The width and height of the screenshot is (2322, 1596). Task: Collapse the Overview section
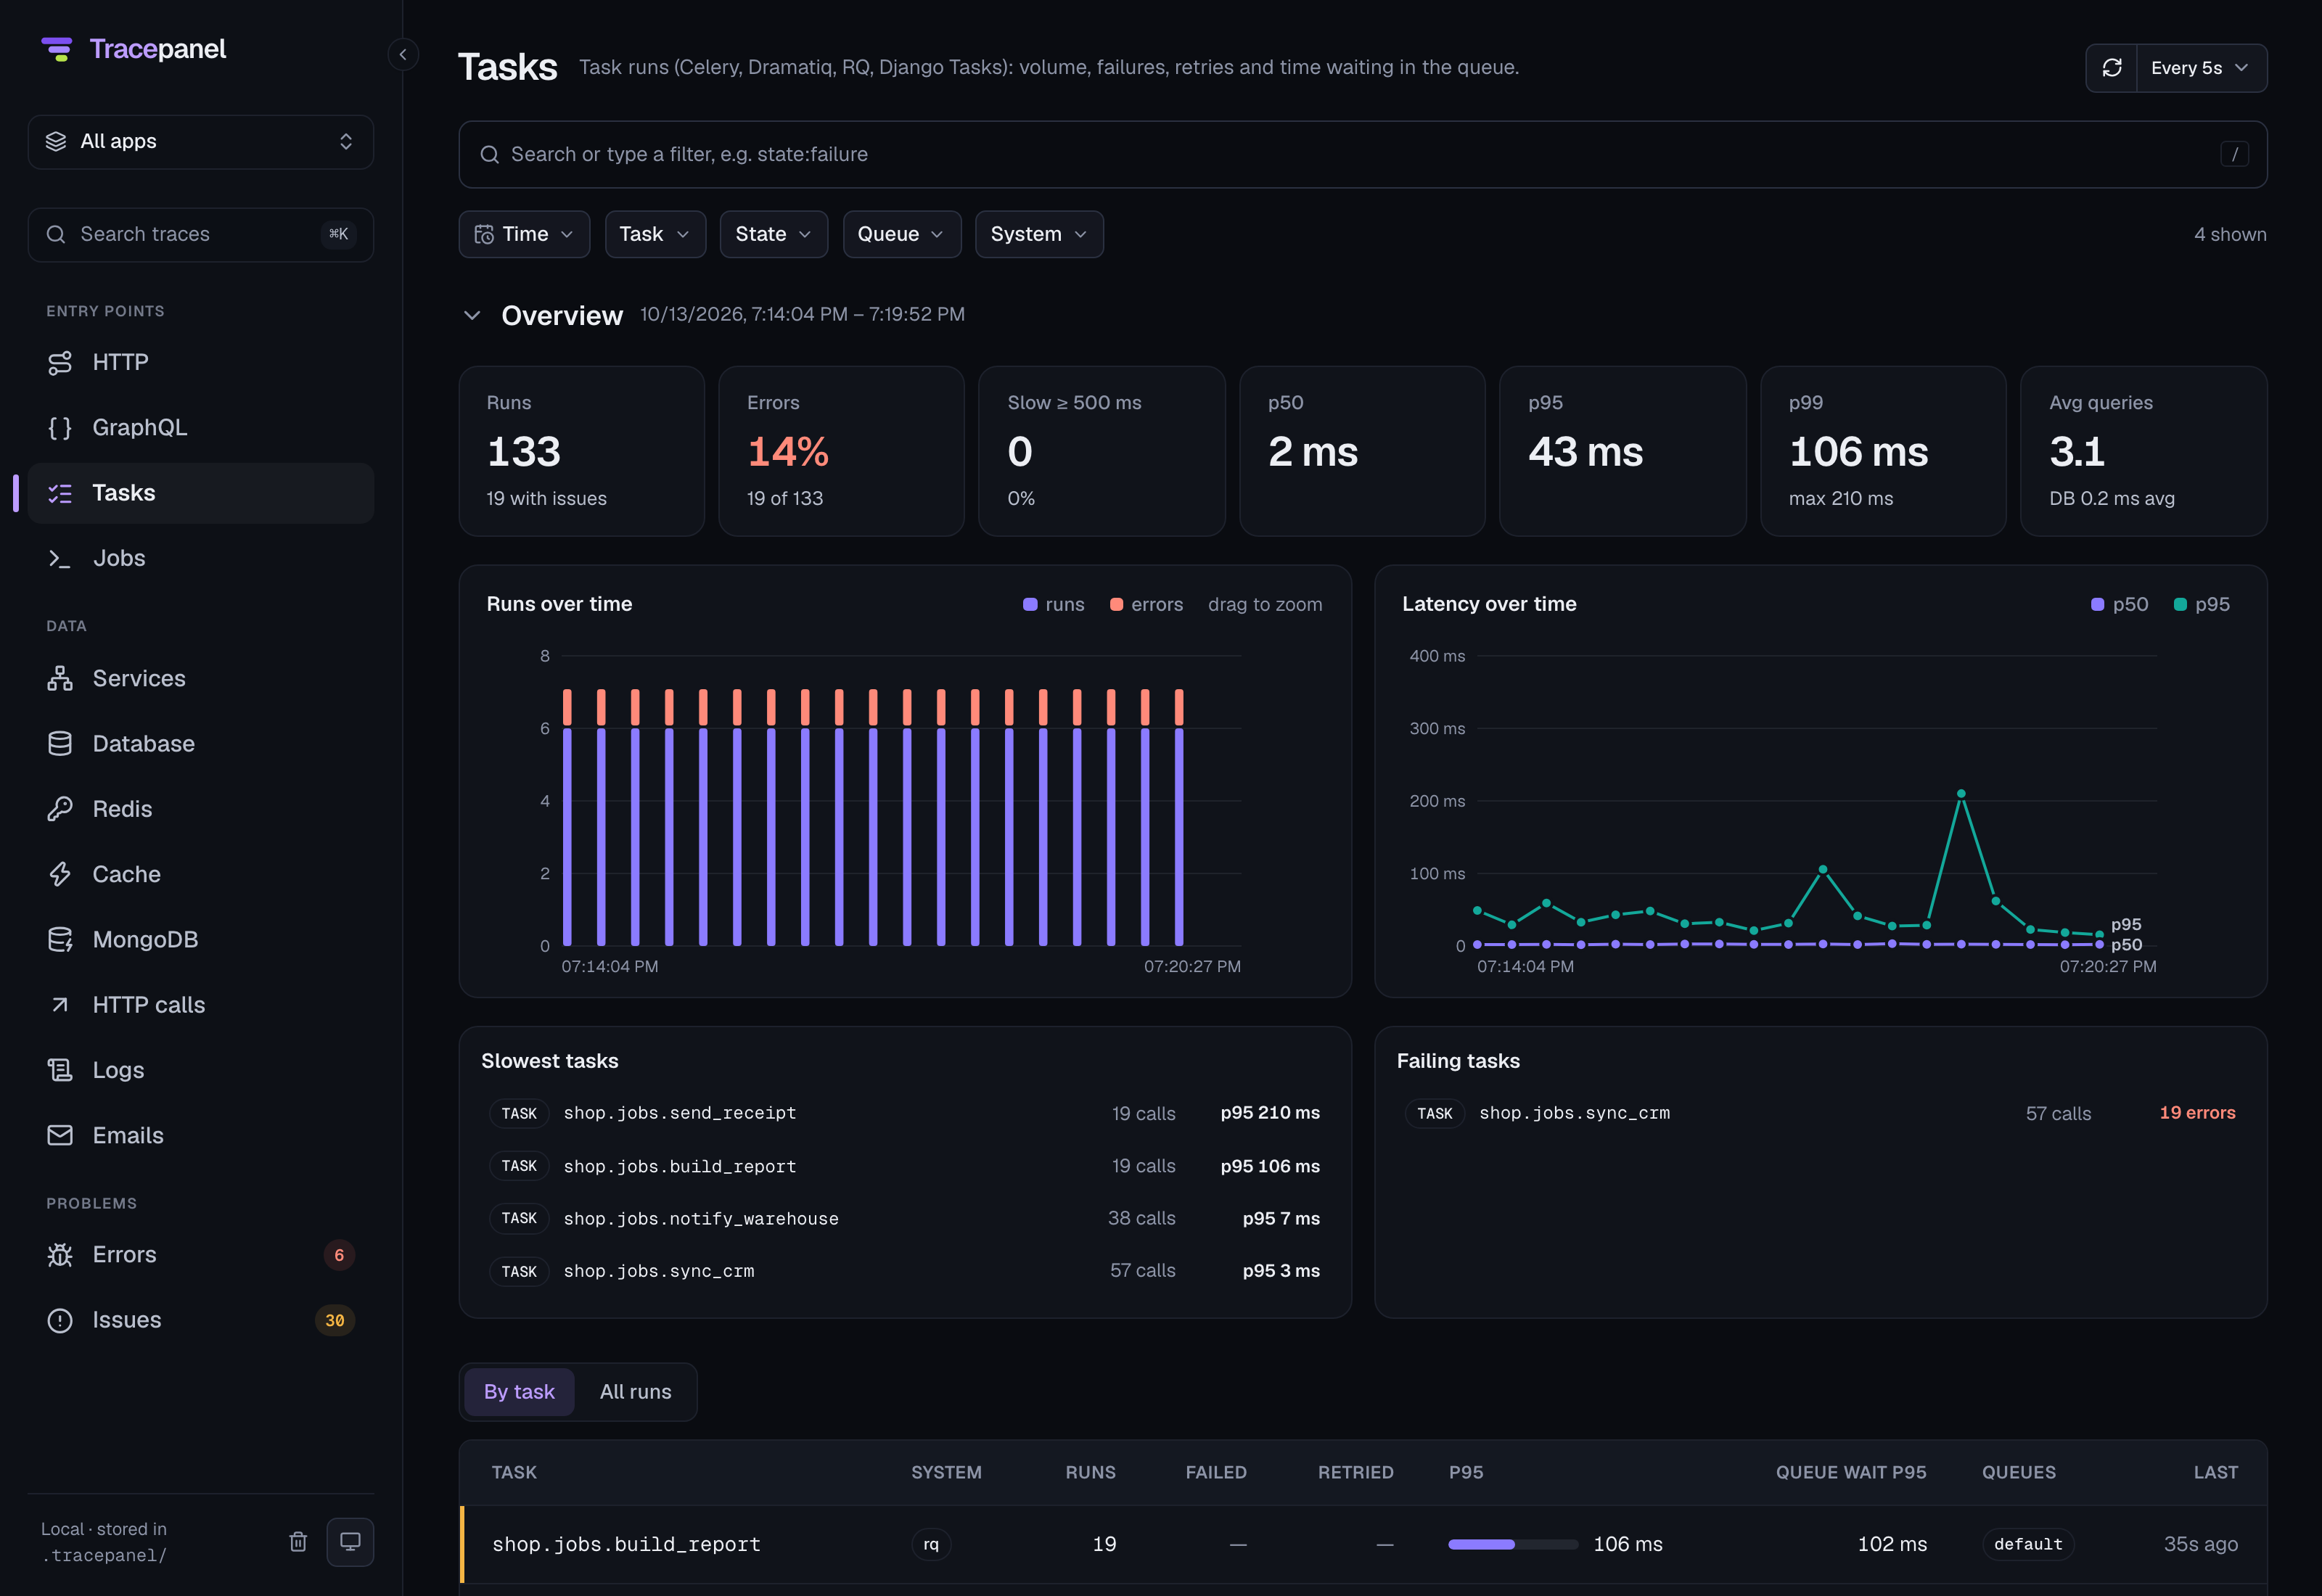(x=472, y=315)
